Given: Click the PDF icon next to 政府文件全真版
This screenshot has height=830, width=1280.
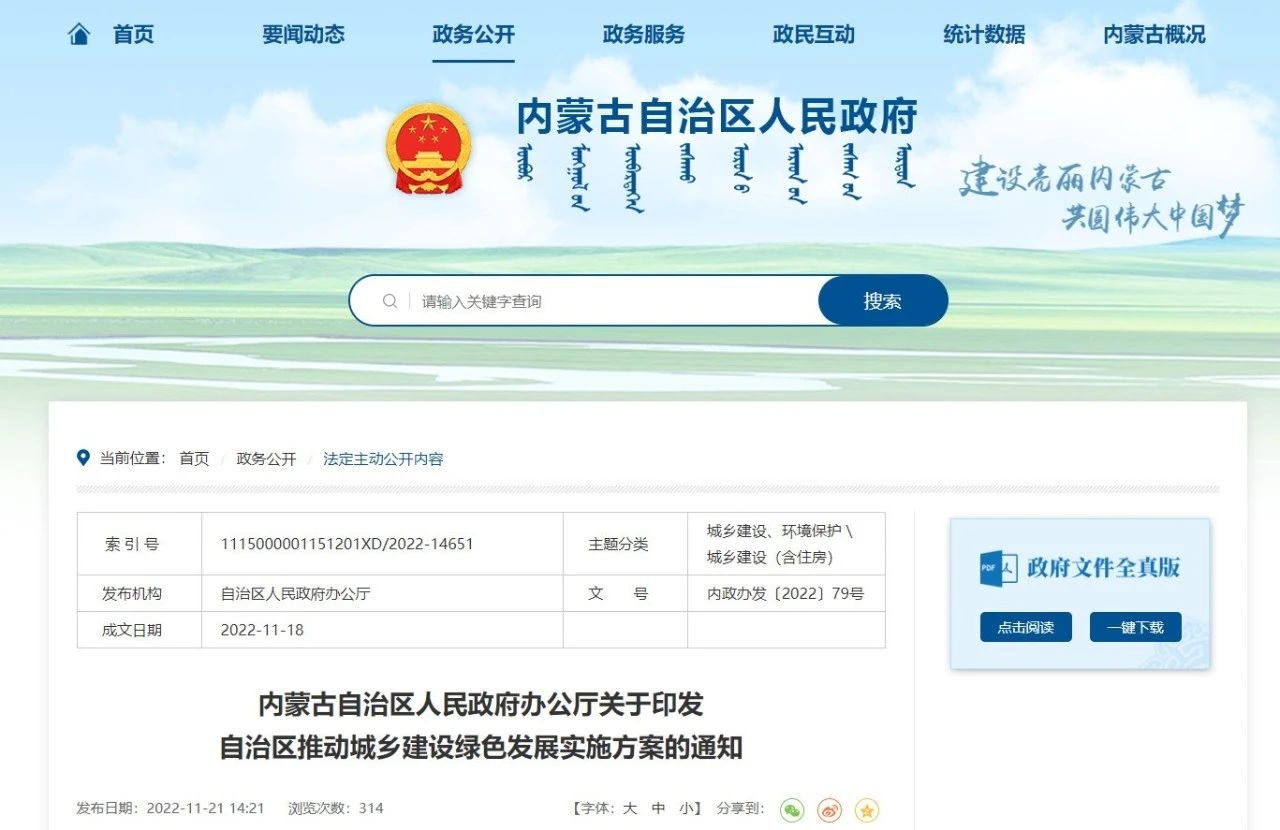Looking at the screenshot, I should pyautogui.click(x=998, y=568).
